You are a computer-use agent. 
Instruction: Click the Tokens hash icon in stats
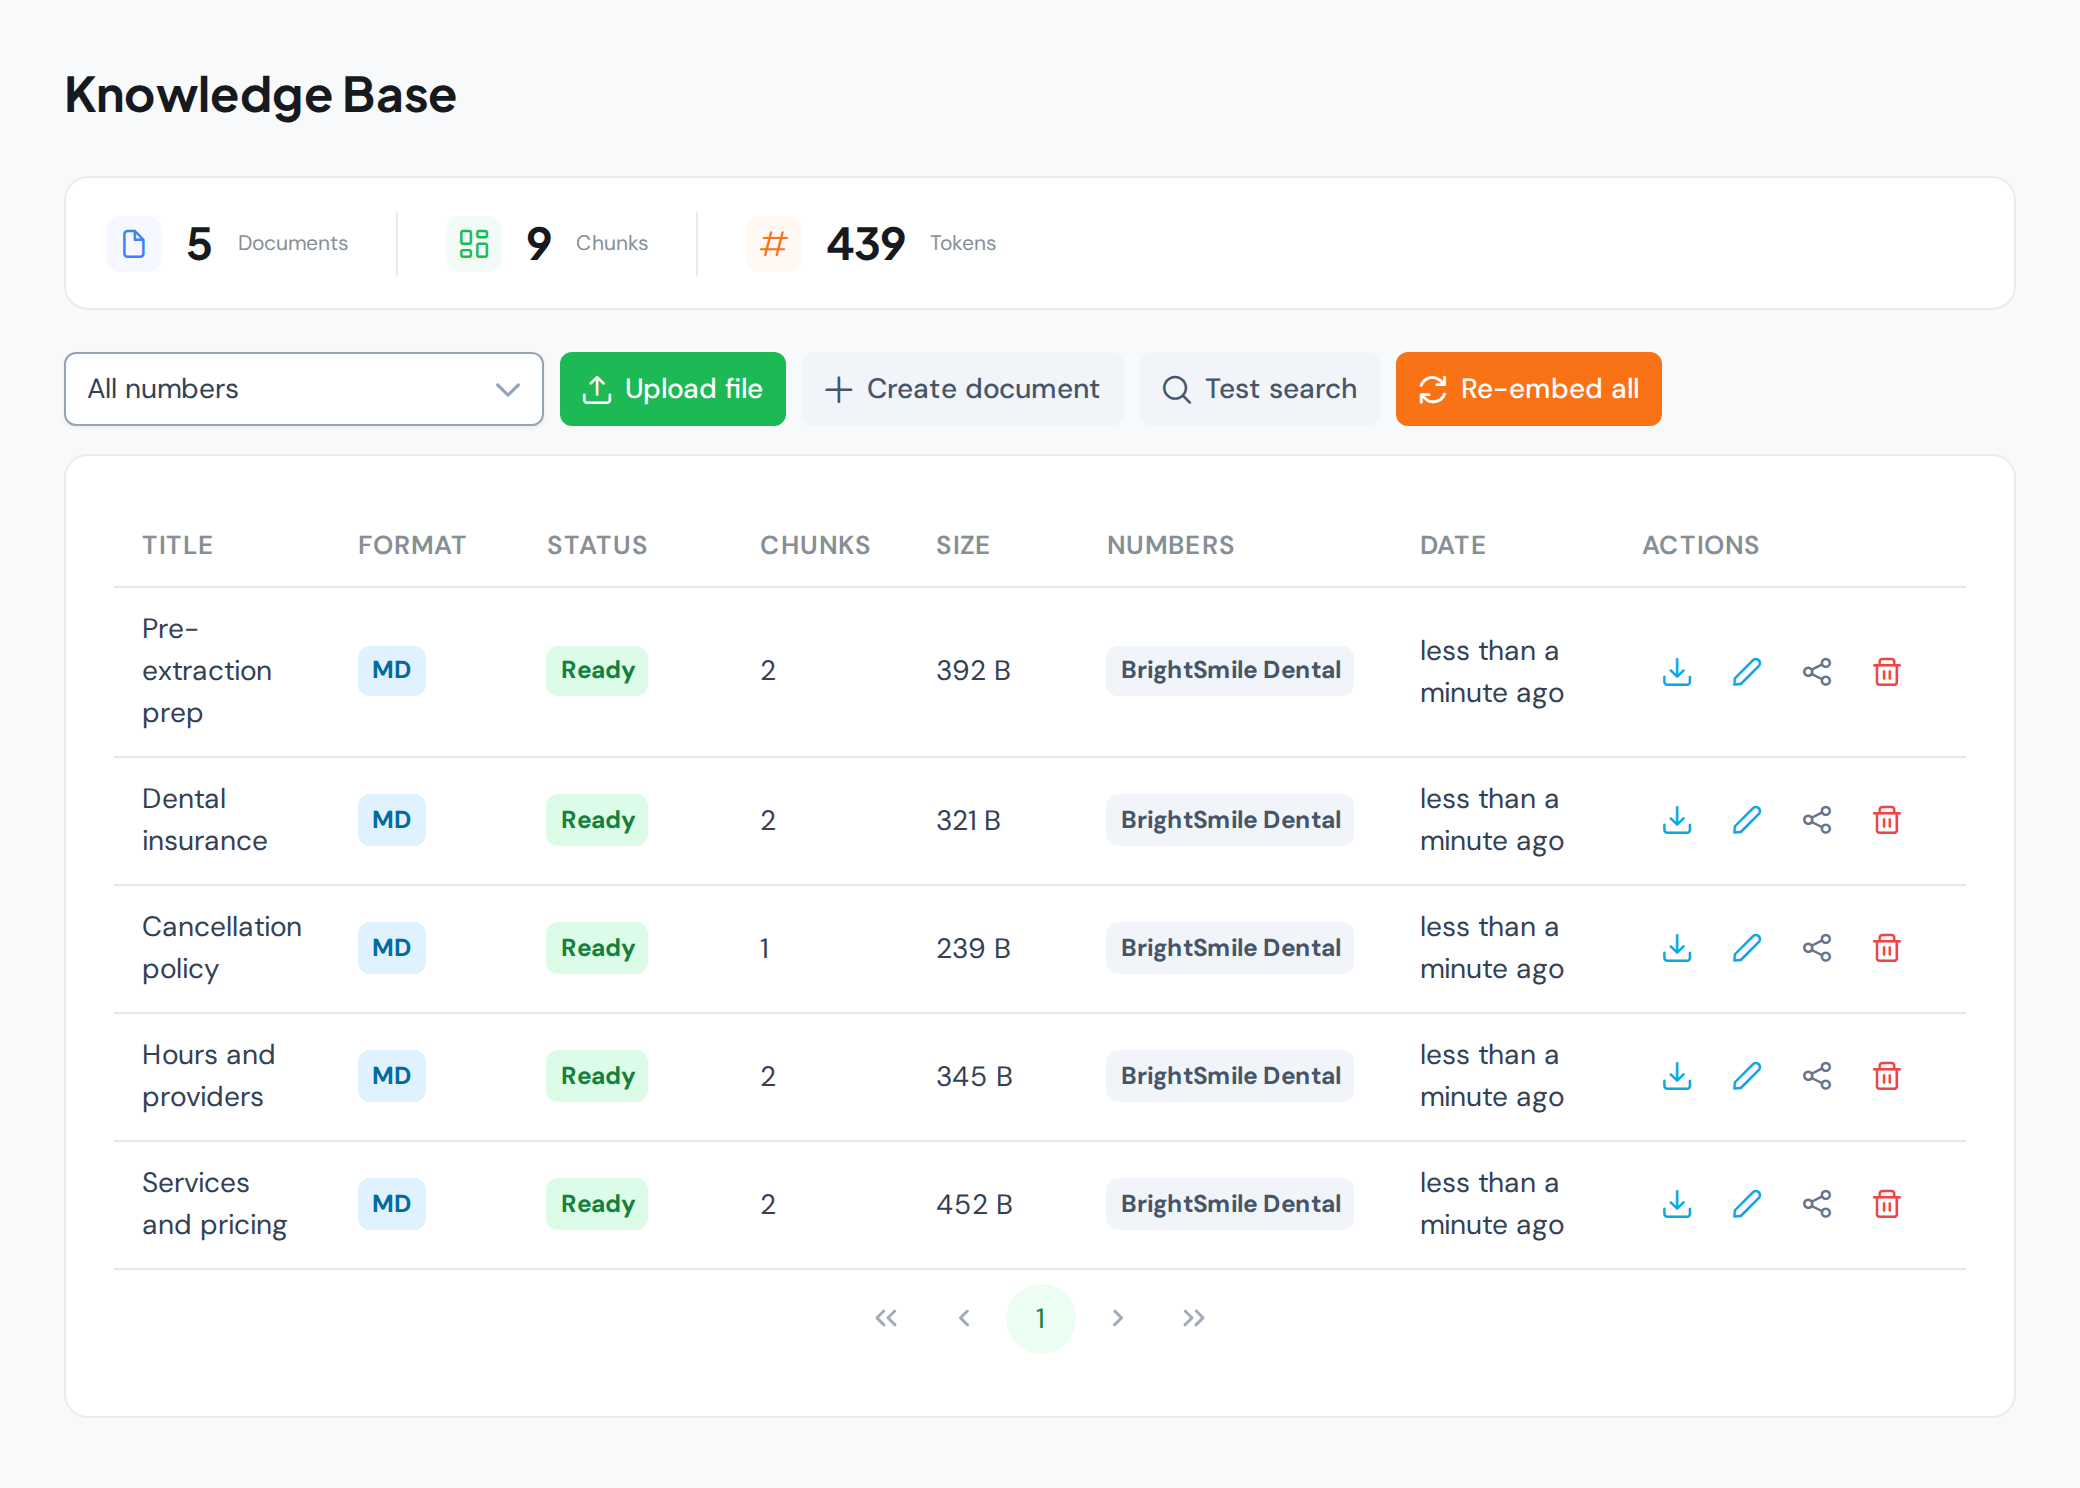point(774,244)
